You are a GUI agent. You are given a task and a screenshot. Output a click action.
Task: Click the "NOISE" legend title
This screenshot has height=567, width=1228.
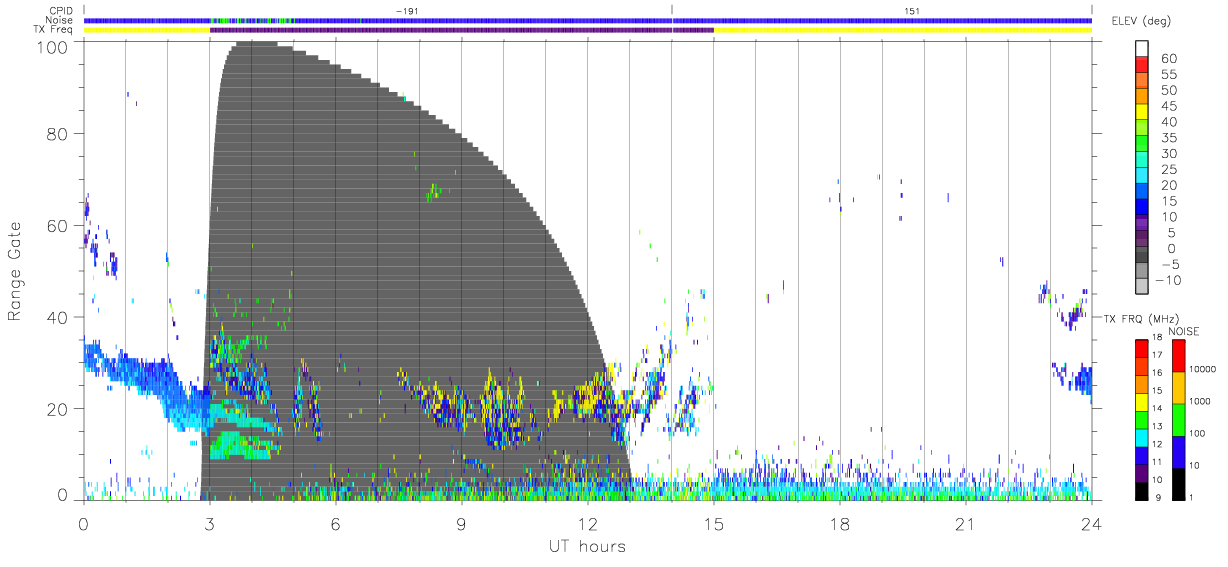pos(1184,331)
